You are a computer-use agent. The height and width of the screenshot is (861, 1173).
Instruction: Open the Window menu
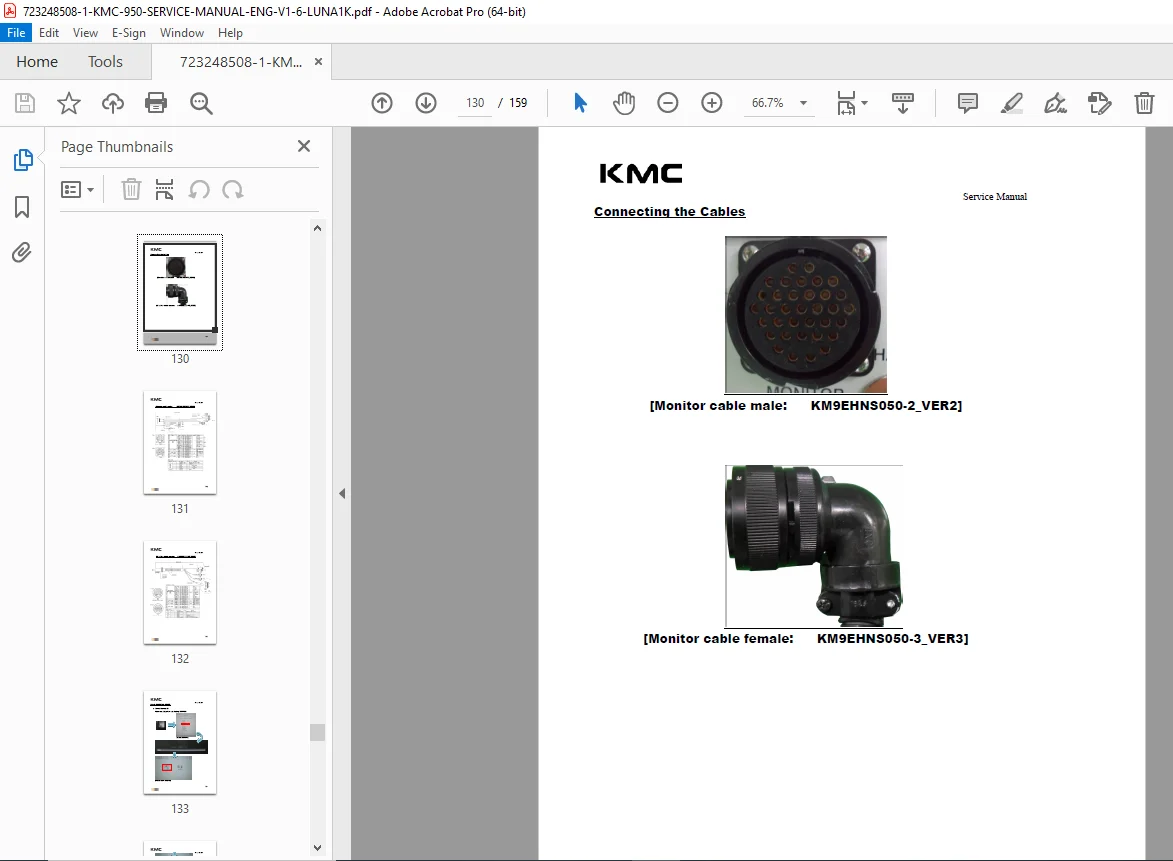182,33
